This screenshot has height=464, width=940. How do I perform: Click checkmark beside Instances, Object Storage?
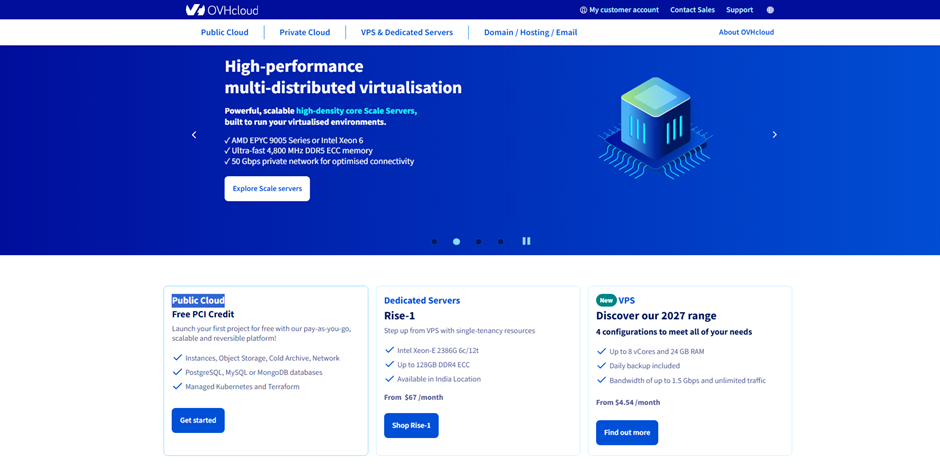tap(177, 357)
